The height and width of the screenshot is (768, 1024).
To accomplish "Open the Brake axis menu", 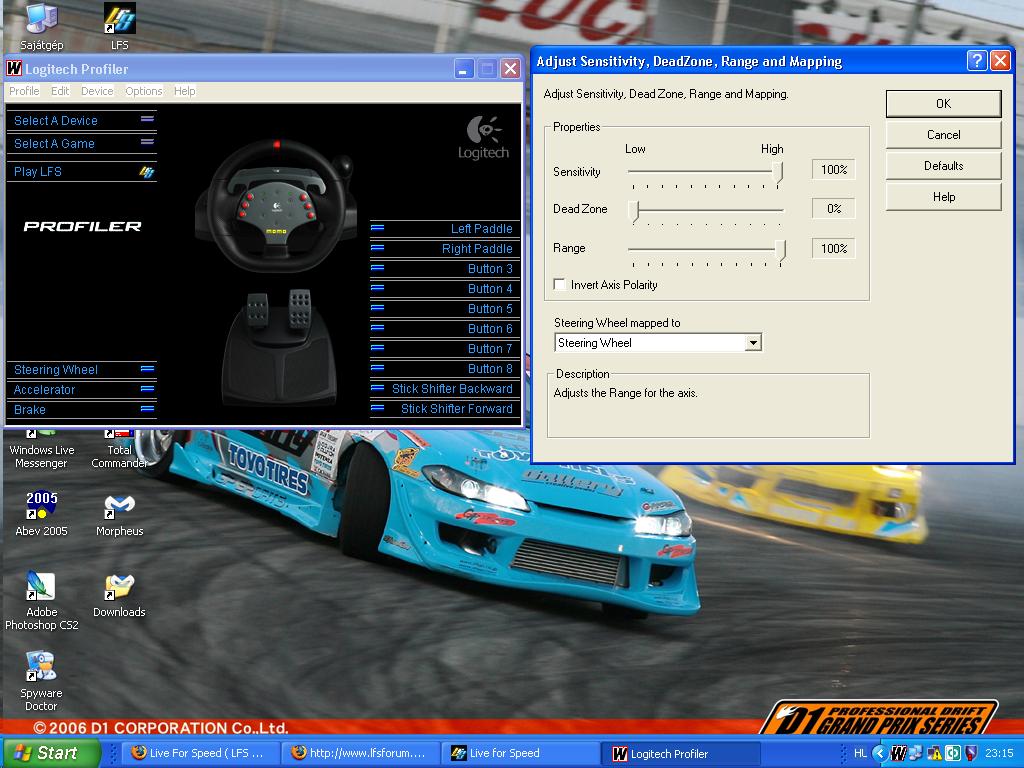I will click(x=82, y=409).
